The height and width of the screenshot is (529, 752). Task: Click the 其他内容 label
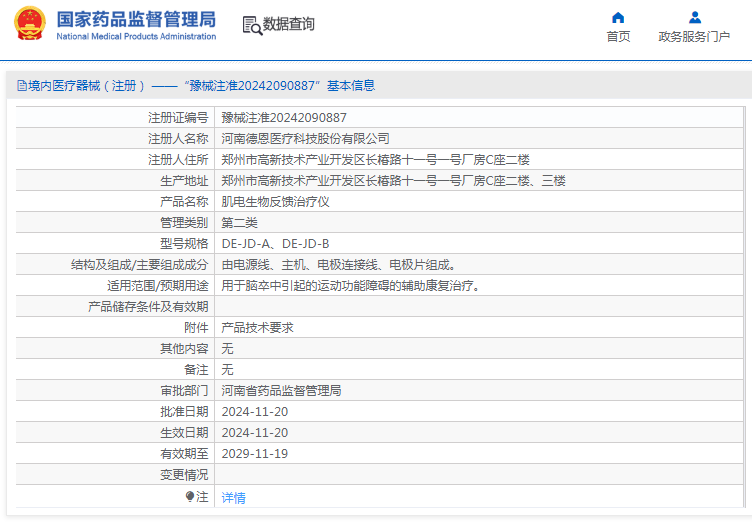point(184,349)
